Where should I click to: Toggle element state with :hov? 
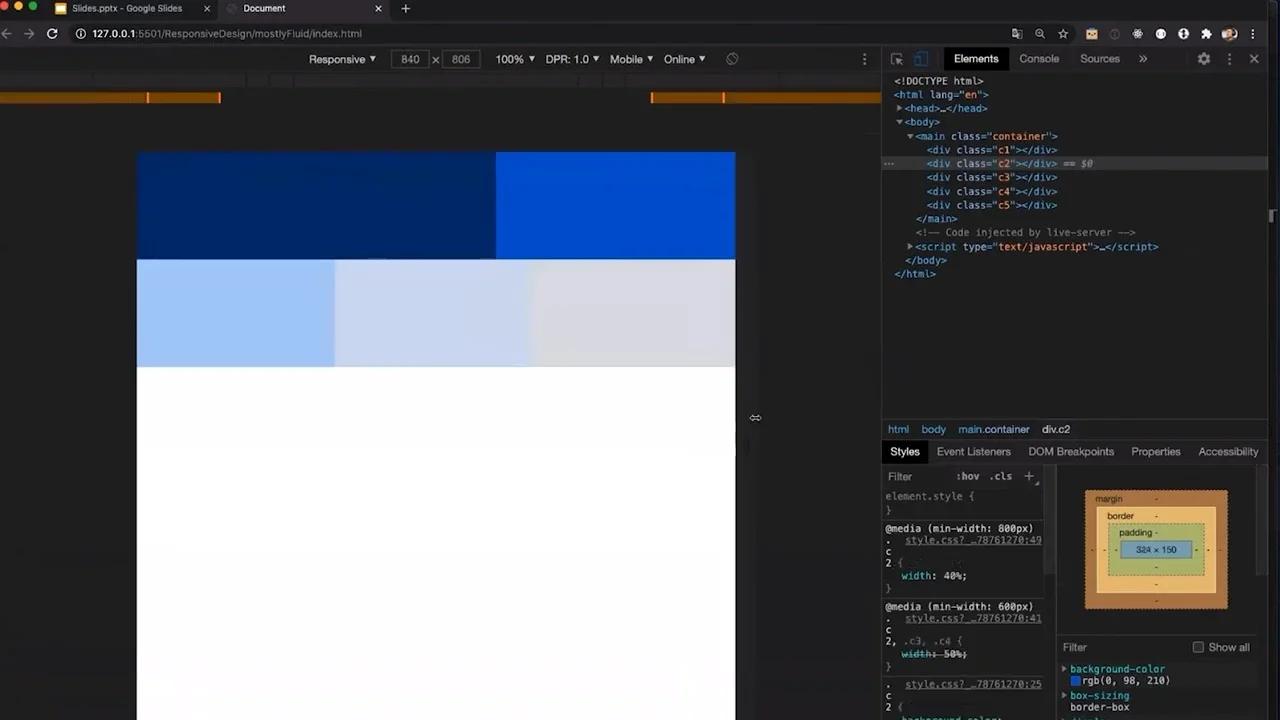click(x=968, y=476)
